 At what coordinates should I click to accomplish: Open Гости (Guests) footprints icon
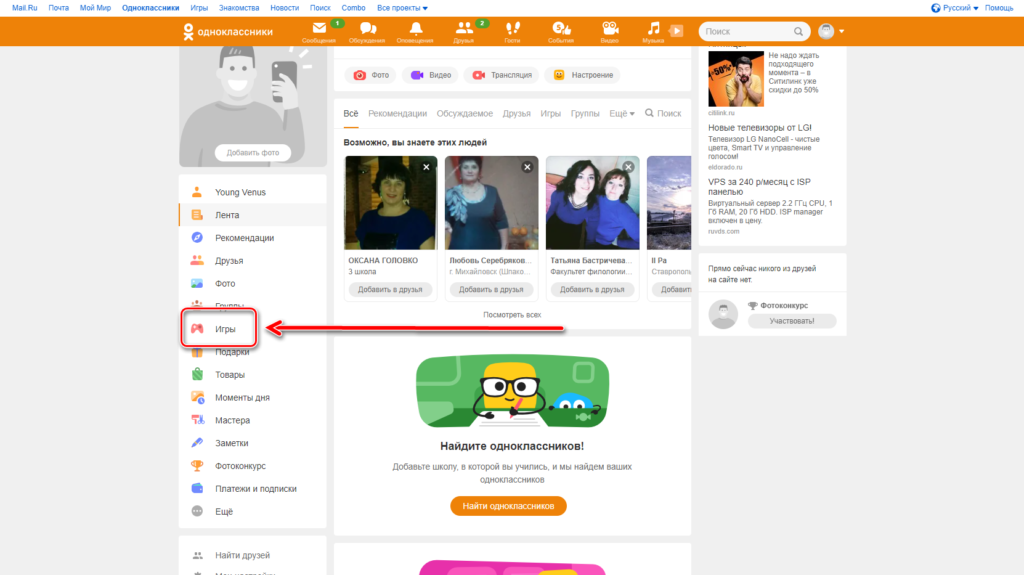tap(512, 30)
